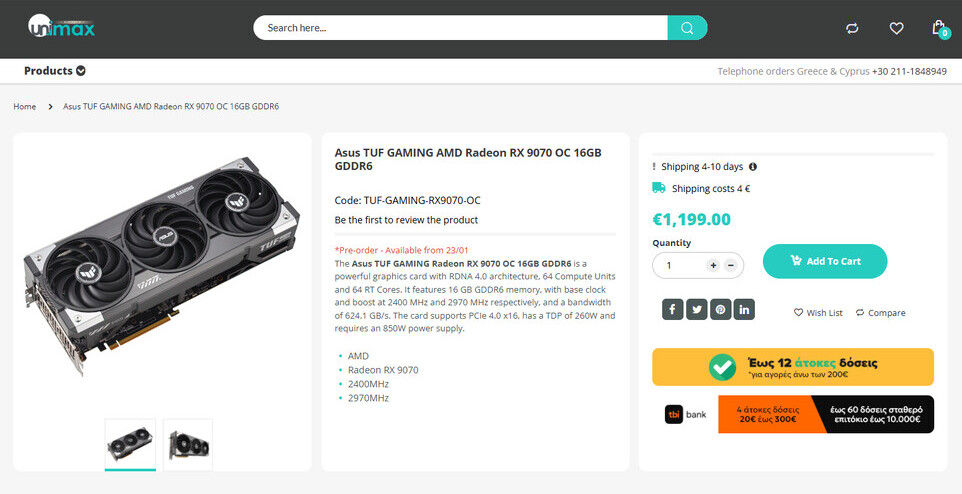The image size is (962, 494).
Task: Expand the Products dropdown menu
Action: (55, 71)
